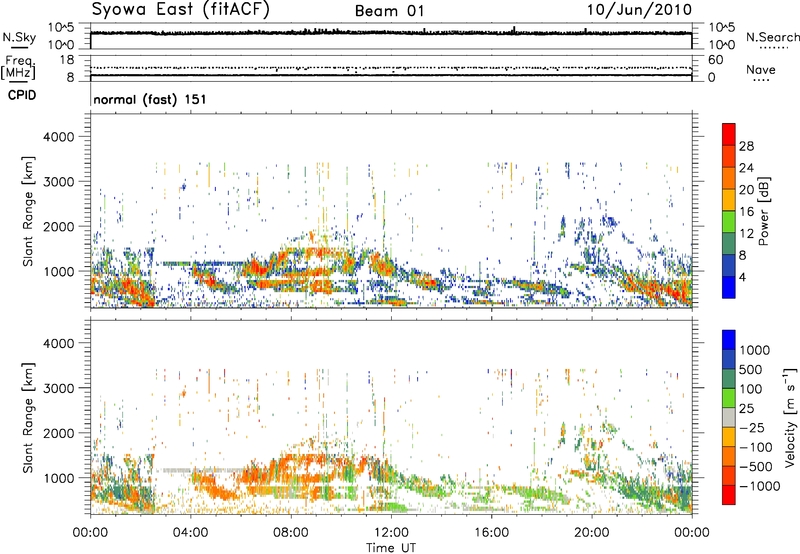Click the '16:00' time axis tick label
The width and height of the screenshot is (800, 554).
coord(491,533)
